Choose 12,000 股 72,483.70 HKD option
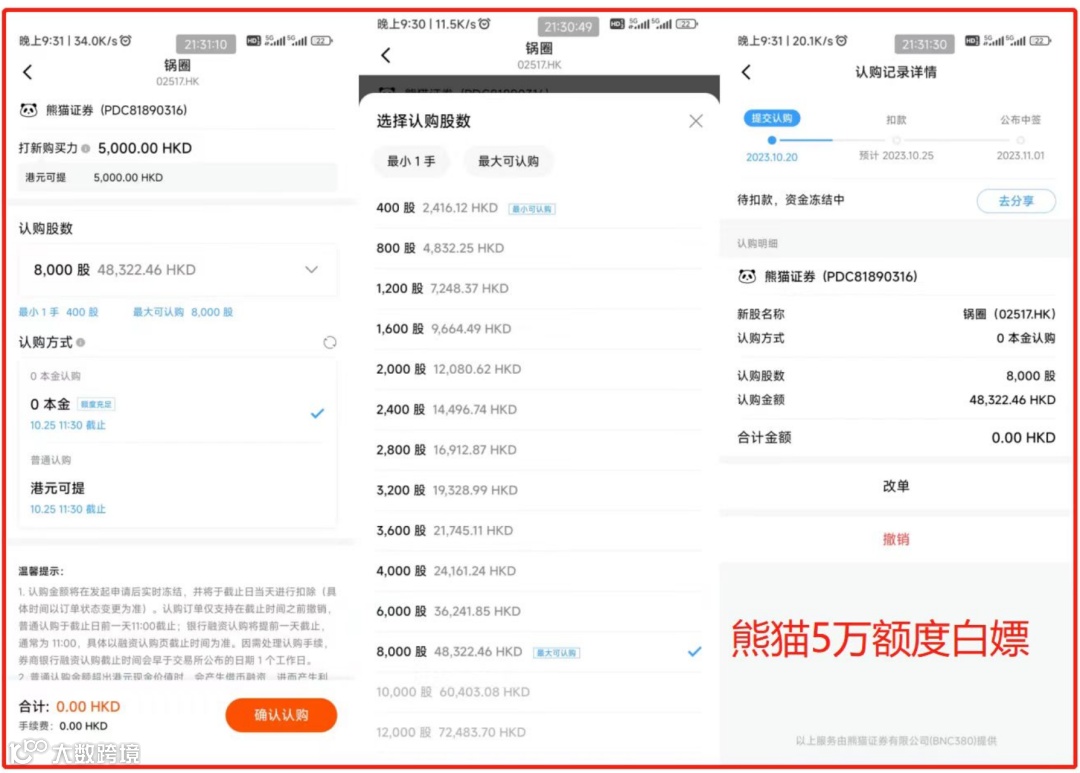Viewport: 1080px width, 773px height. (x=539, y=732)
